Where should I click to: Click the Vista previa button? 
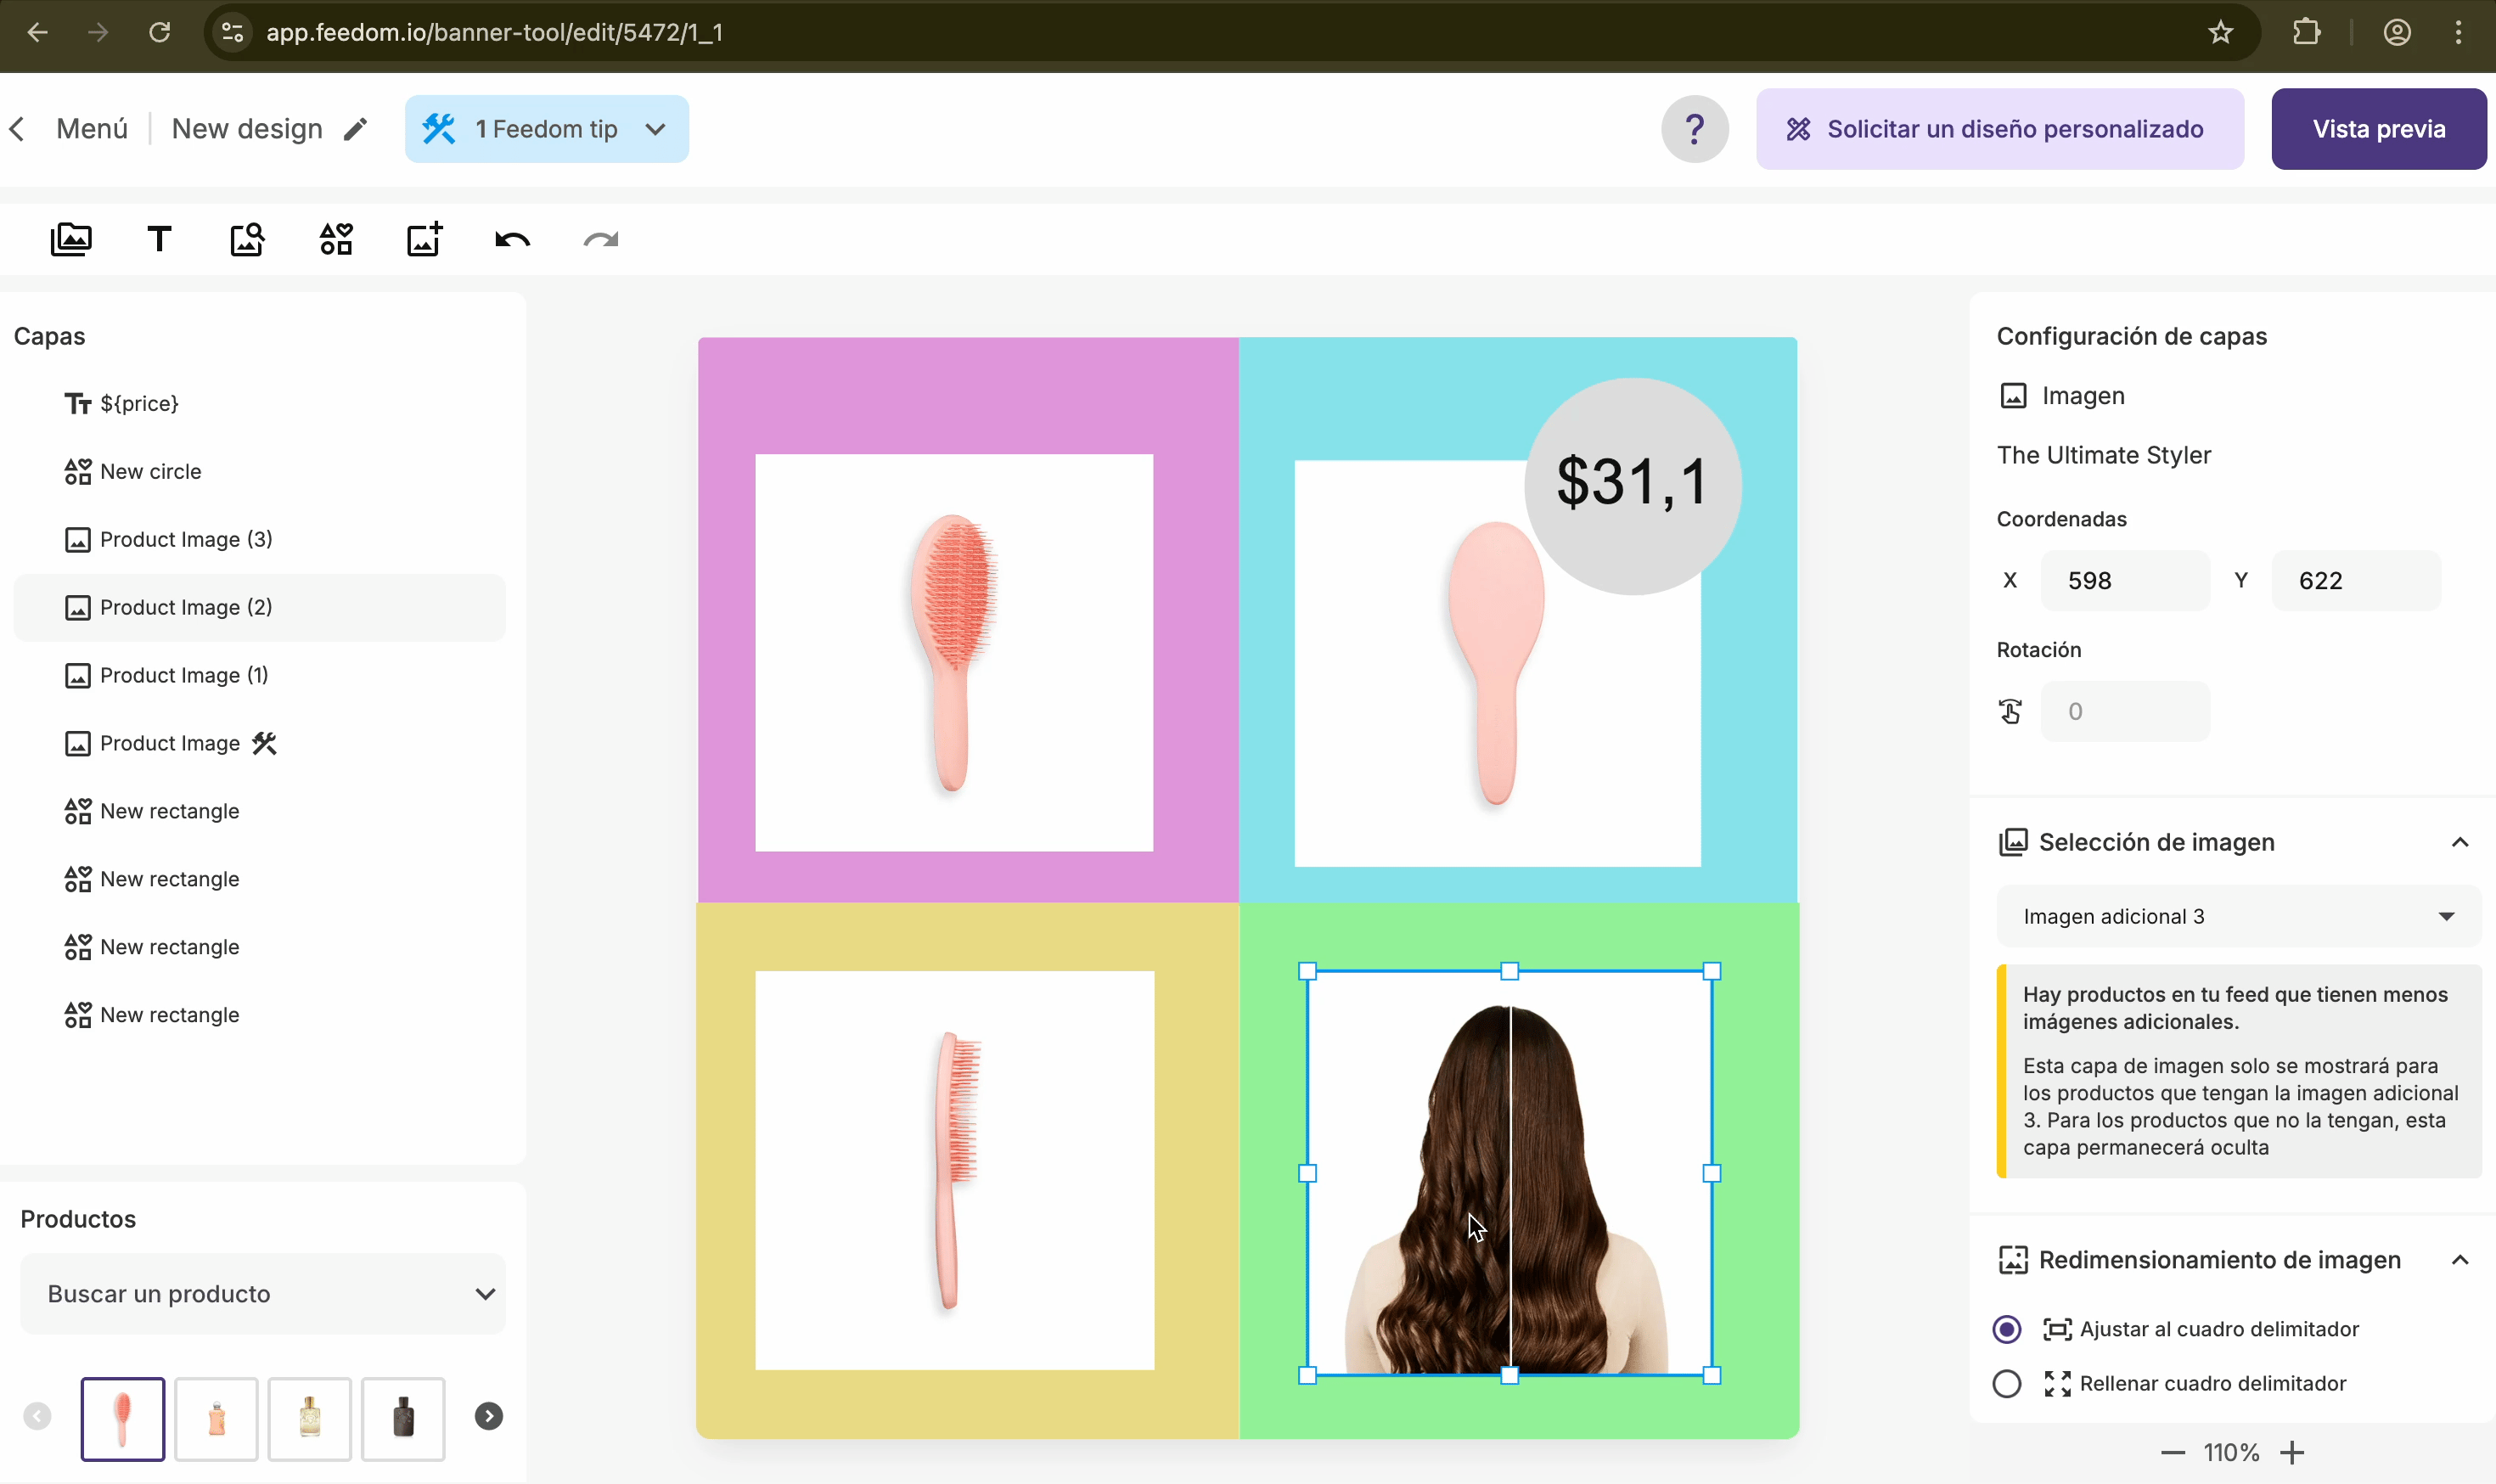tap(2378, 129)
